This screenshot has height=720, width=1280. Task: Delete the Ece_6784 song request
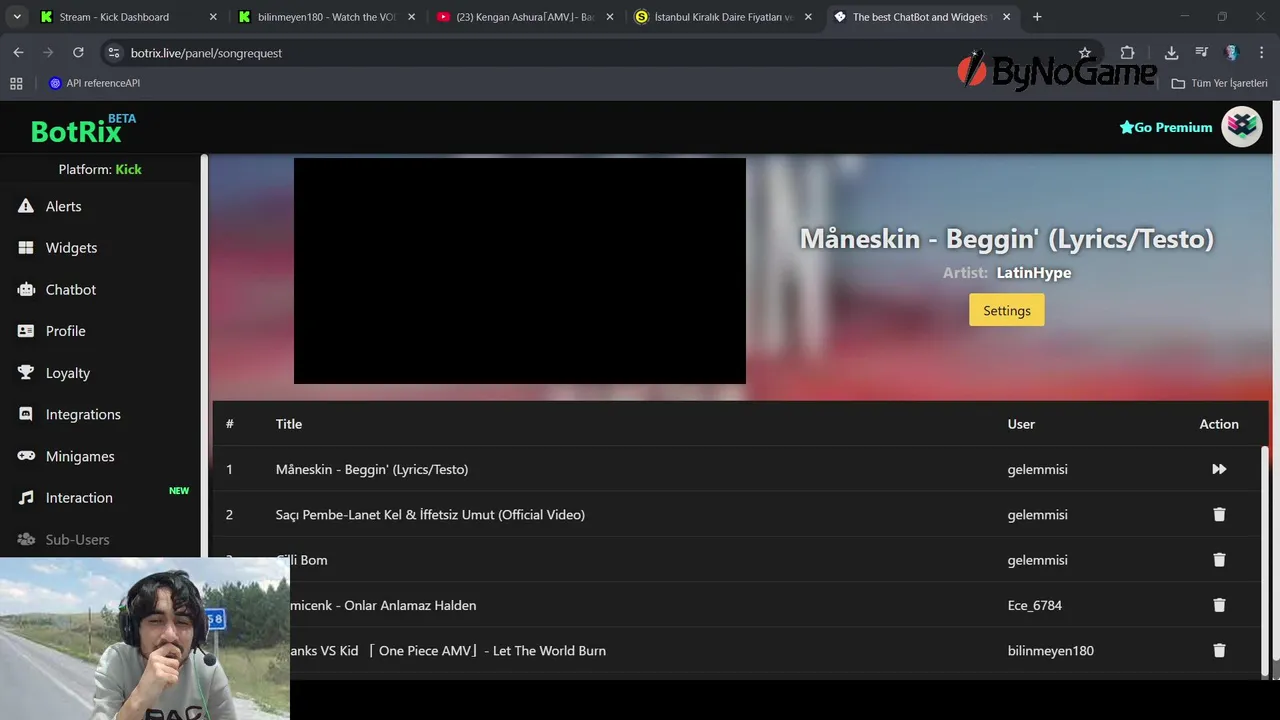(x=1219, y=605)
